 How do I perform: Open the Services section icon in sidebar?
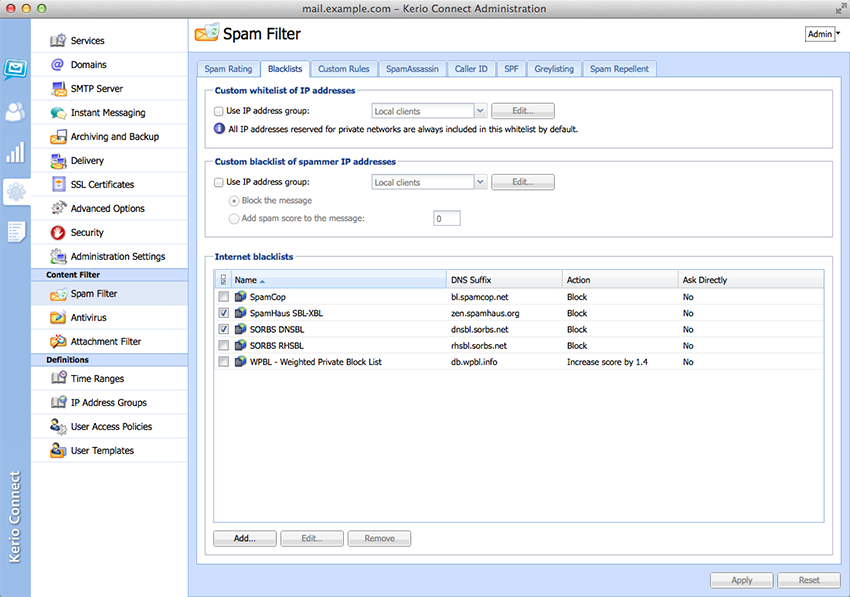point(58,41)
